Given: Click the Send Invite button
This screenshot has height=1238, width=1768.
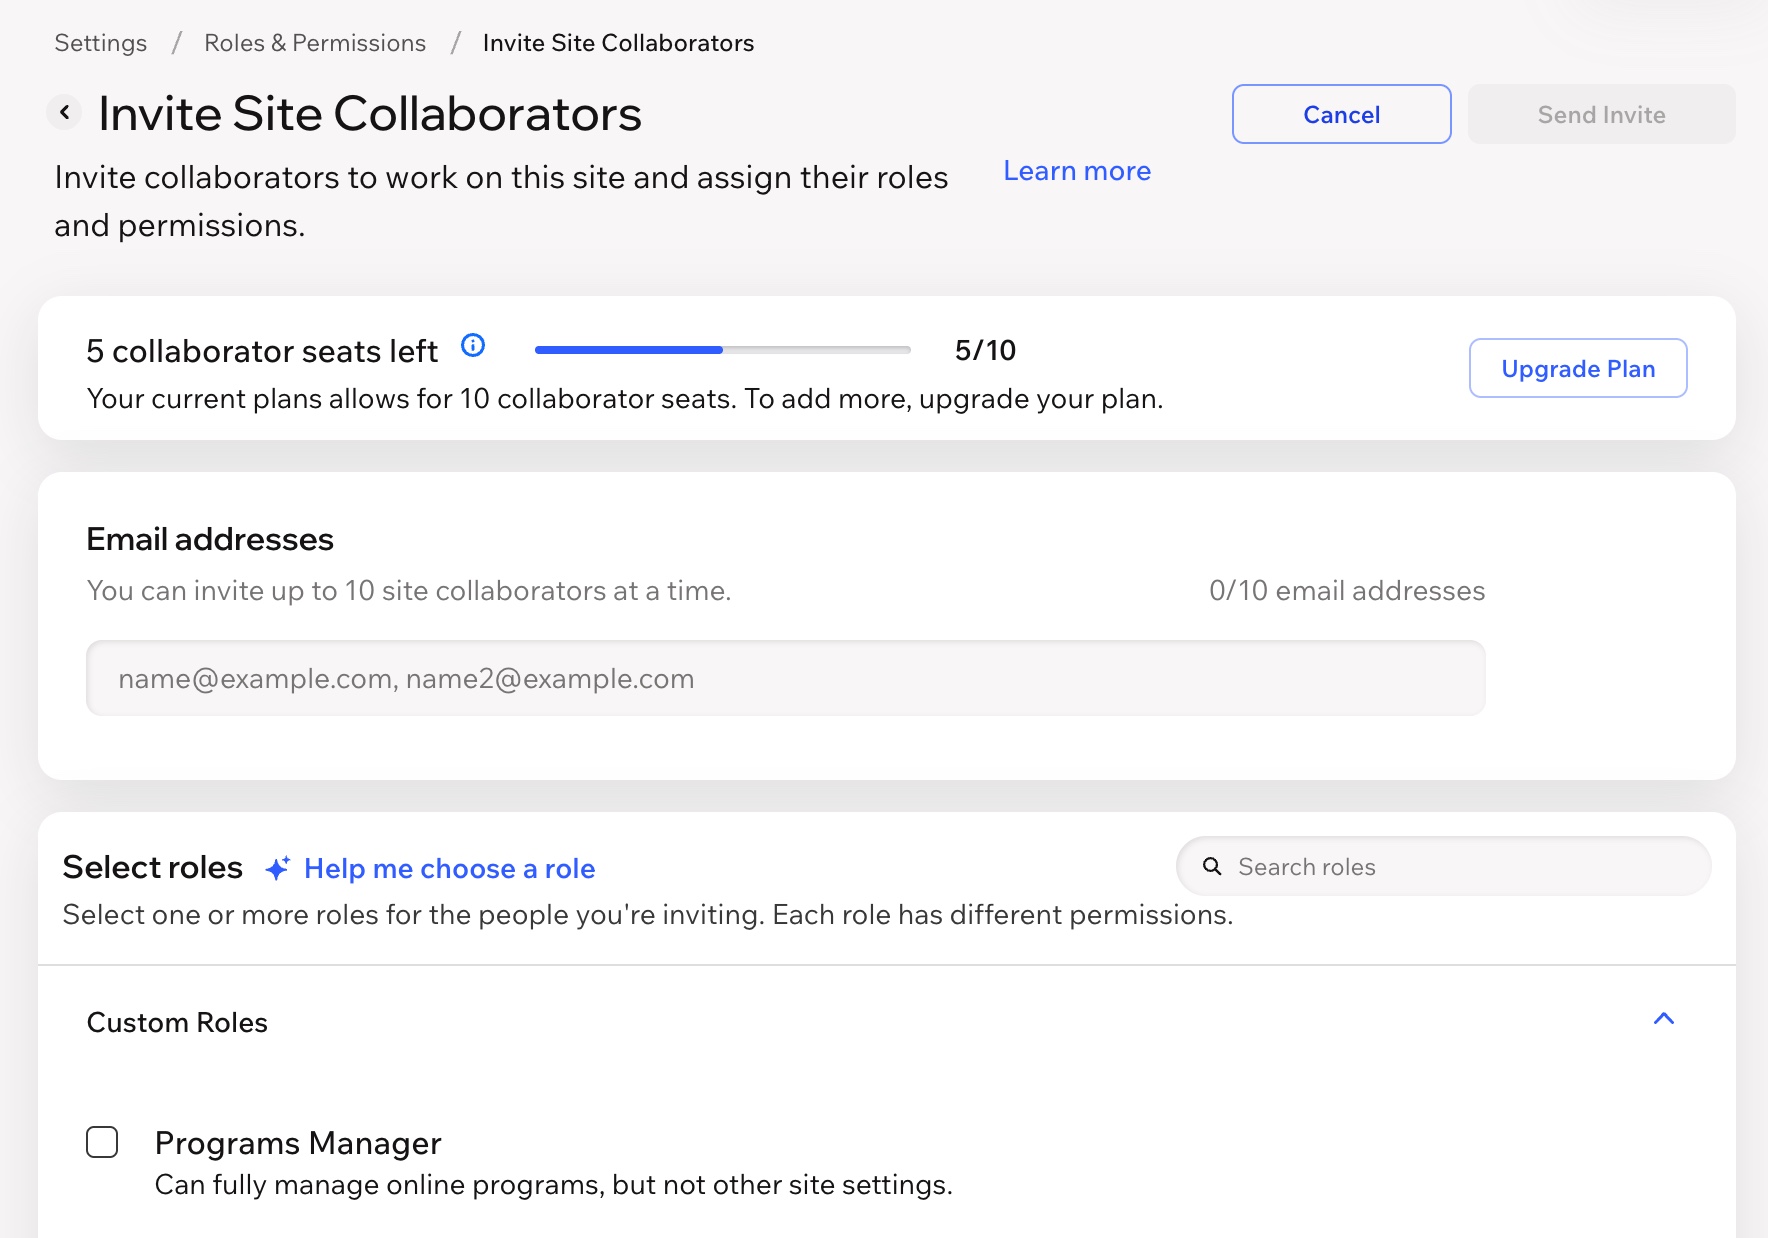Looking at the screenshot, I should pos(1601,114).
